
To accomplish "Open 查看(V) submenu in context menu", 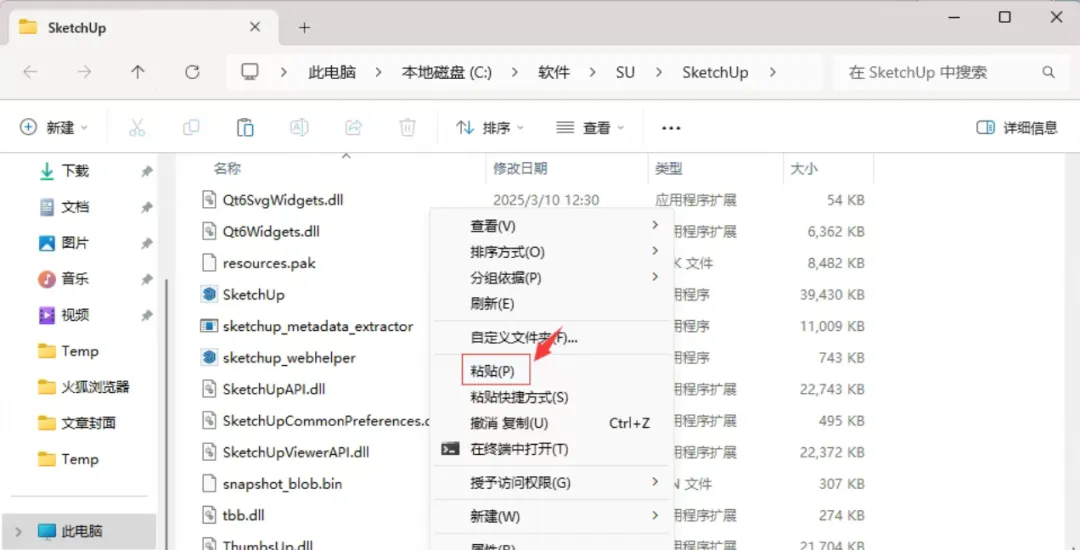I will (x=552, y=226).
